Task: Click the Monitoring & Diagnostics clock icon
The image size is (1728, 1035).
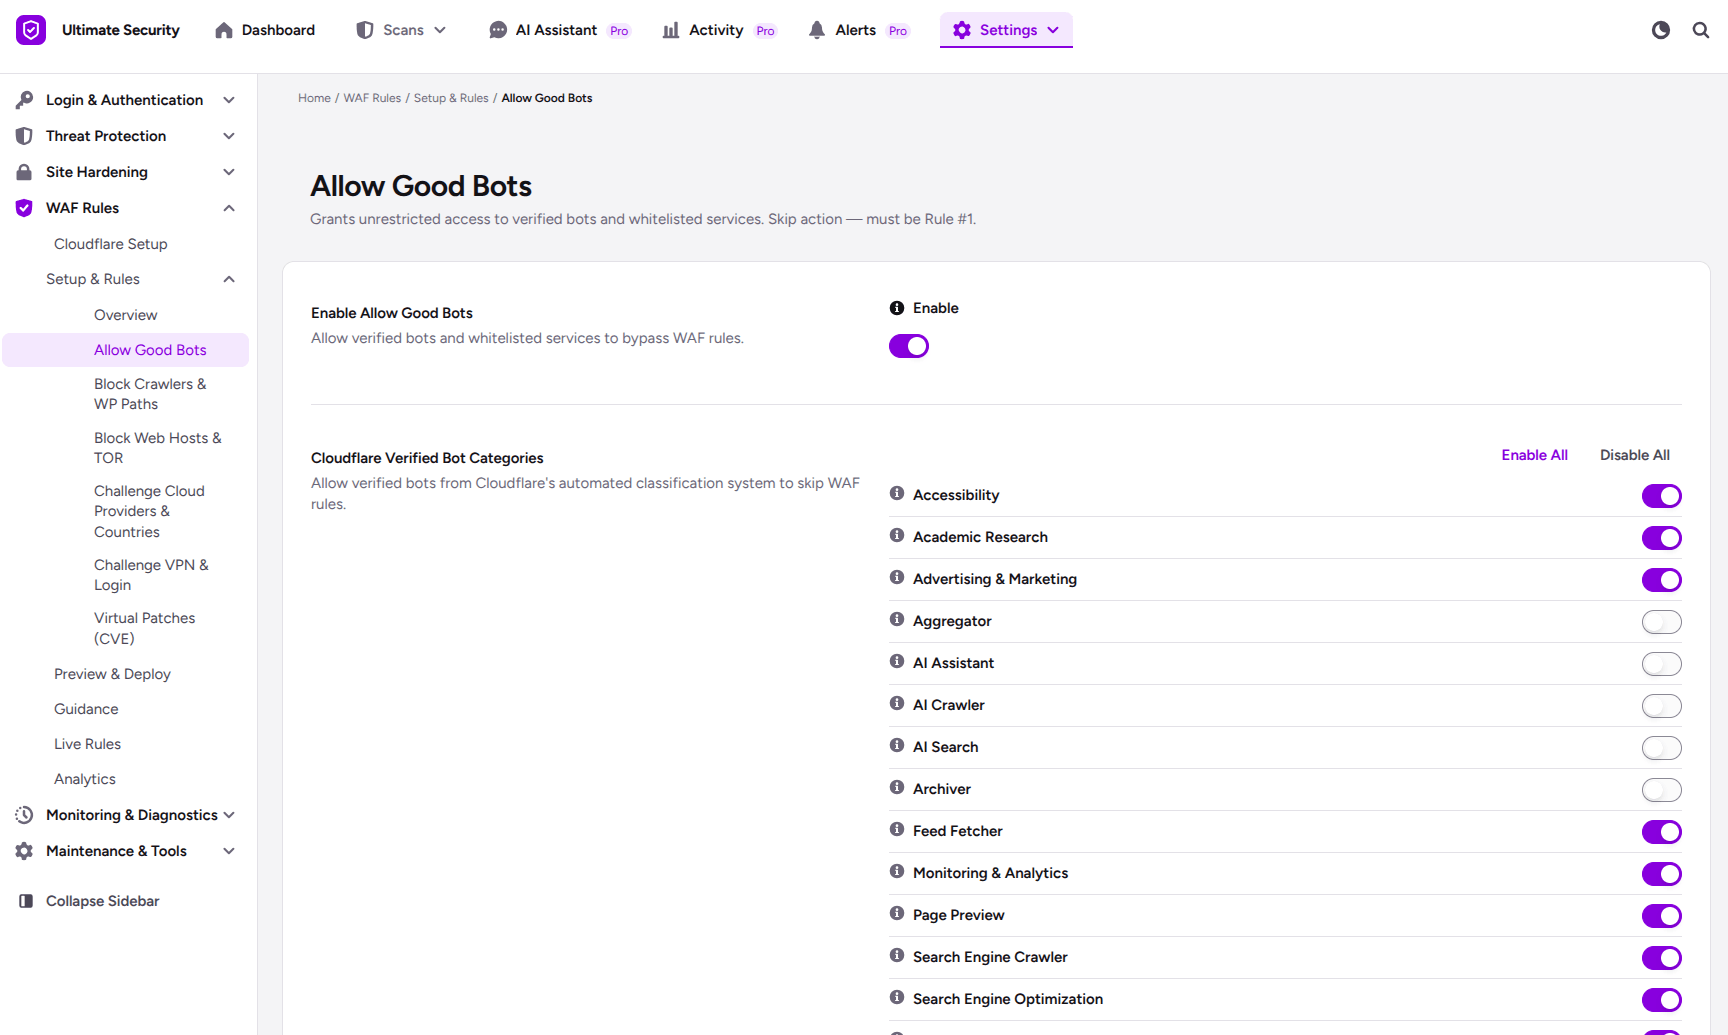Action: pos(24,815)
